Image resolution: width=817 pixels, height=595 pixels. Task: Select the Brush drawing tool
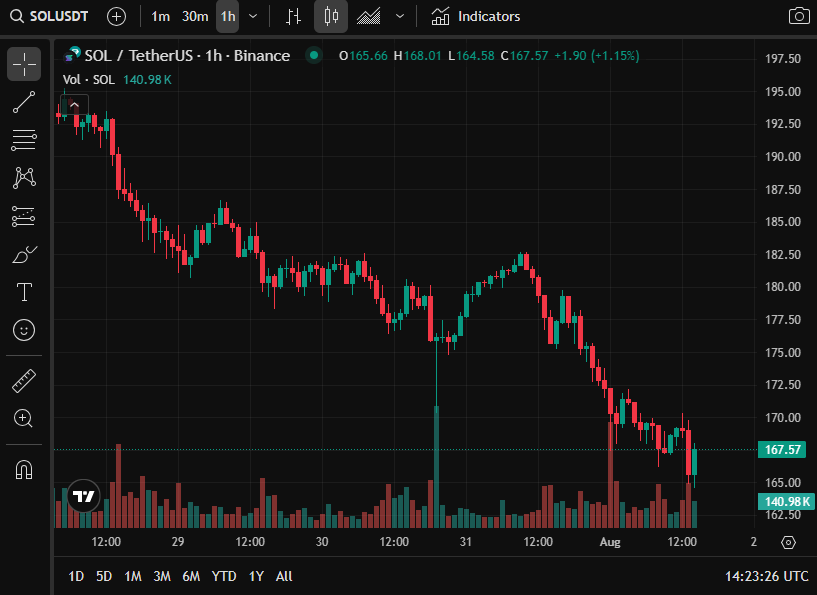pos(24,254)
